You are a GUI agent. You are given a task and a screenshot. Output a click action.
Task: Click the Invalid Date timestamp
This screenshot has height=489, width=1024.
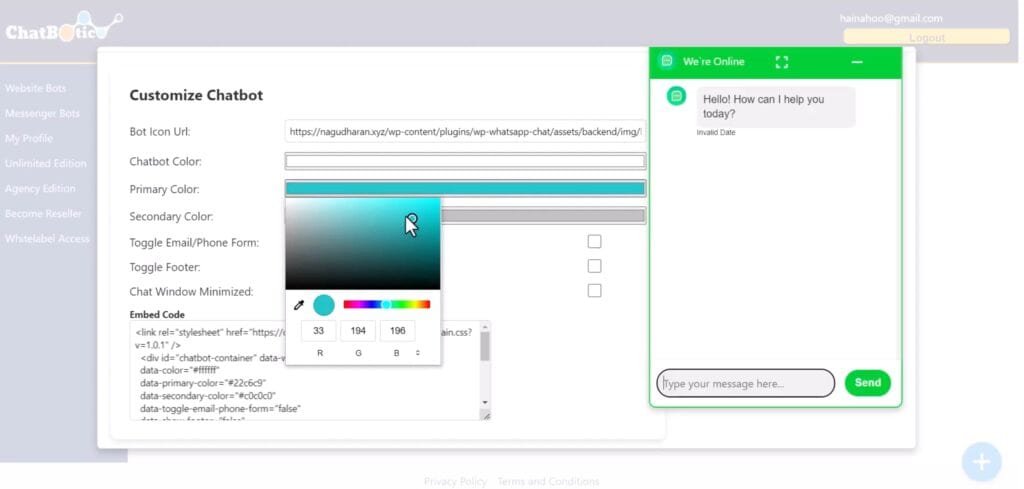tap(716, 133)
